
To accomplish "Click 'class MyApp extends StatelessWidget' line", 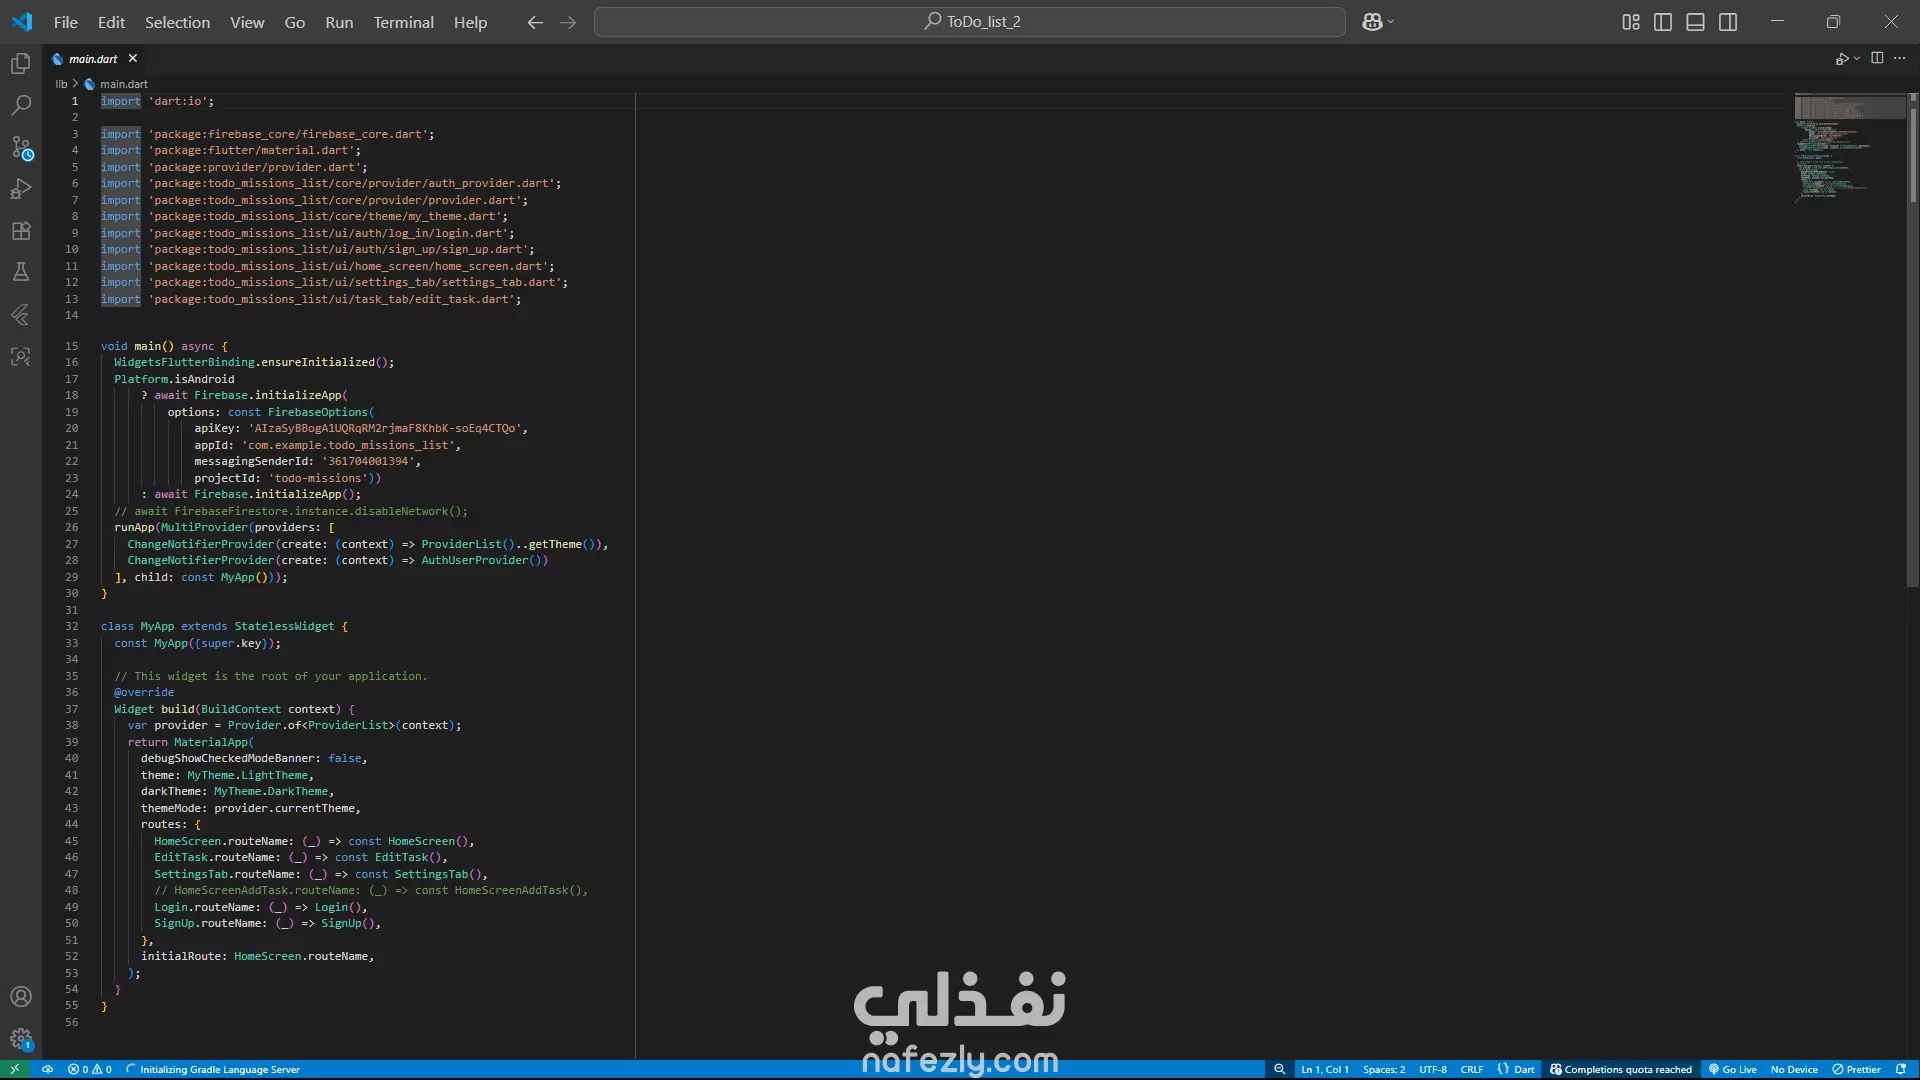I will coord(224,626).
